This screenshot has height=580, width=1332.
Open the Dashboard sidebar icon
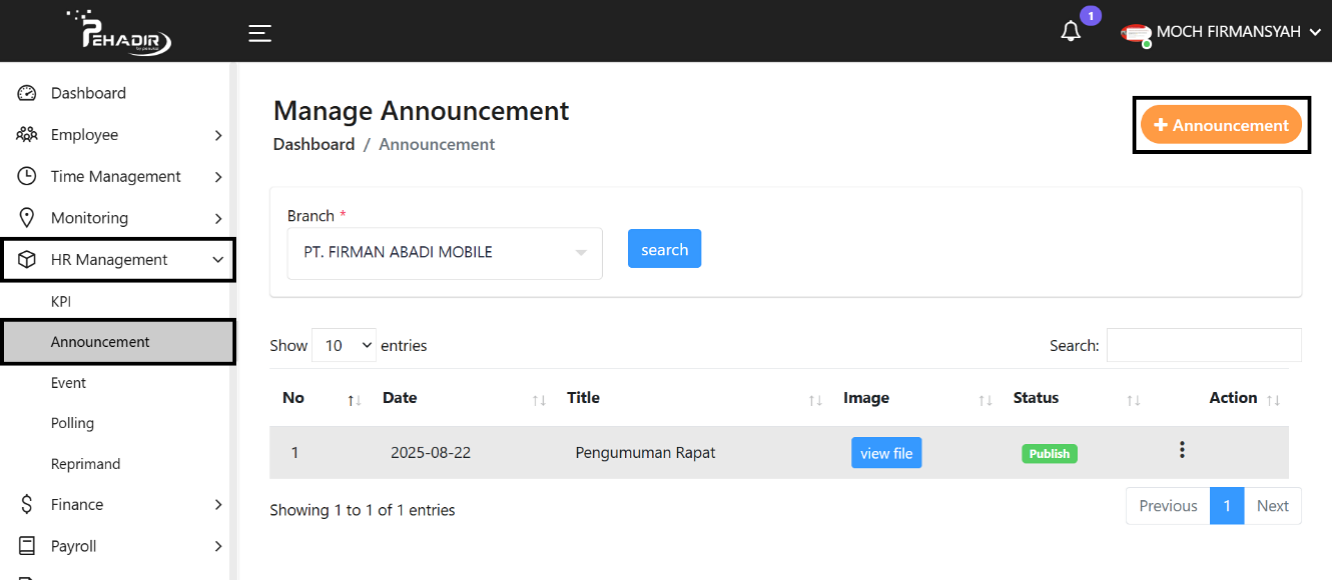pyautogui.click(x=25, y=92)
